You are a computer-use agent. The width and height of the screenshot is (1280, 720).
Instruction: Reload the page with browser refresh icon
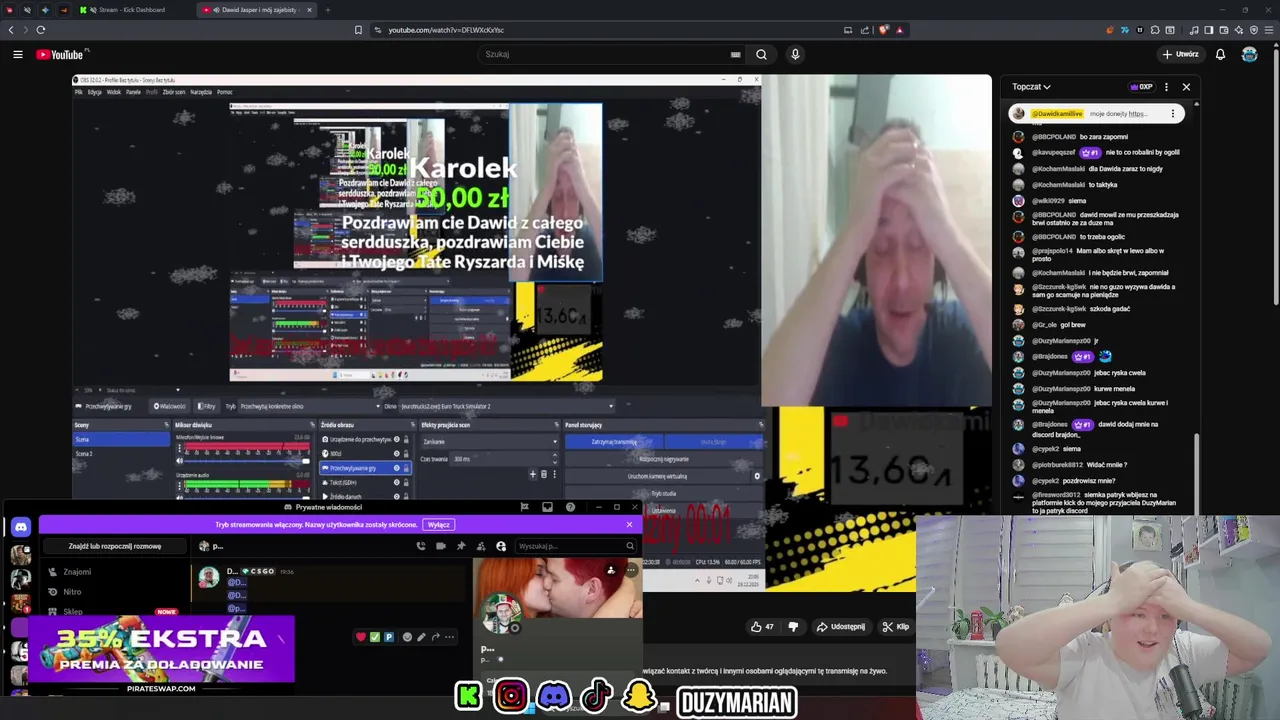[41, 30]
